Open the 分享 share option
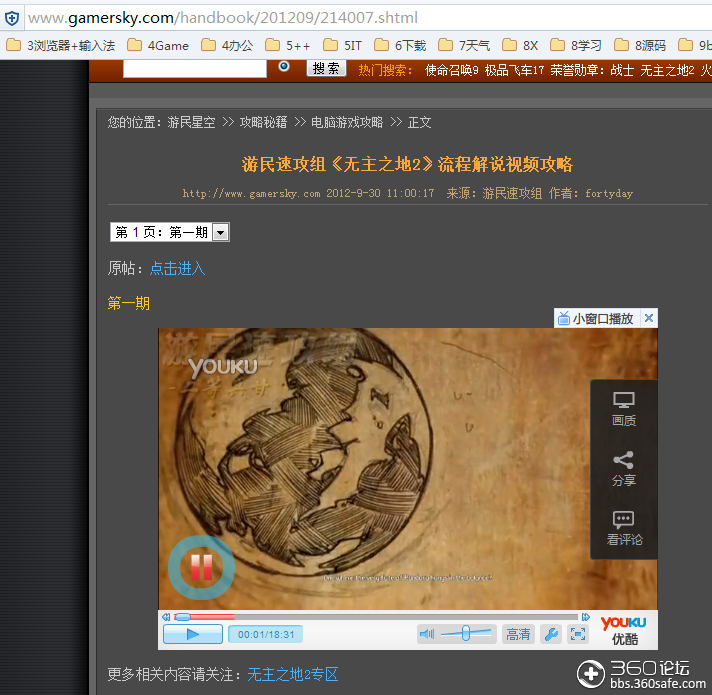 (x=623, y=468)
